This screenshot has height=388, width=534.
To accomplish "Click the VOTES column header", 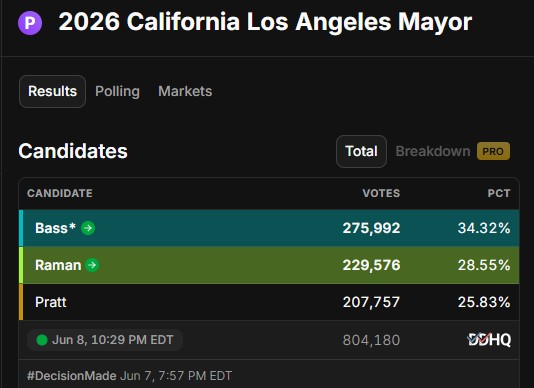I will 381,193.
